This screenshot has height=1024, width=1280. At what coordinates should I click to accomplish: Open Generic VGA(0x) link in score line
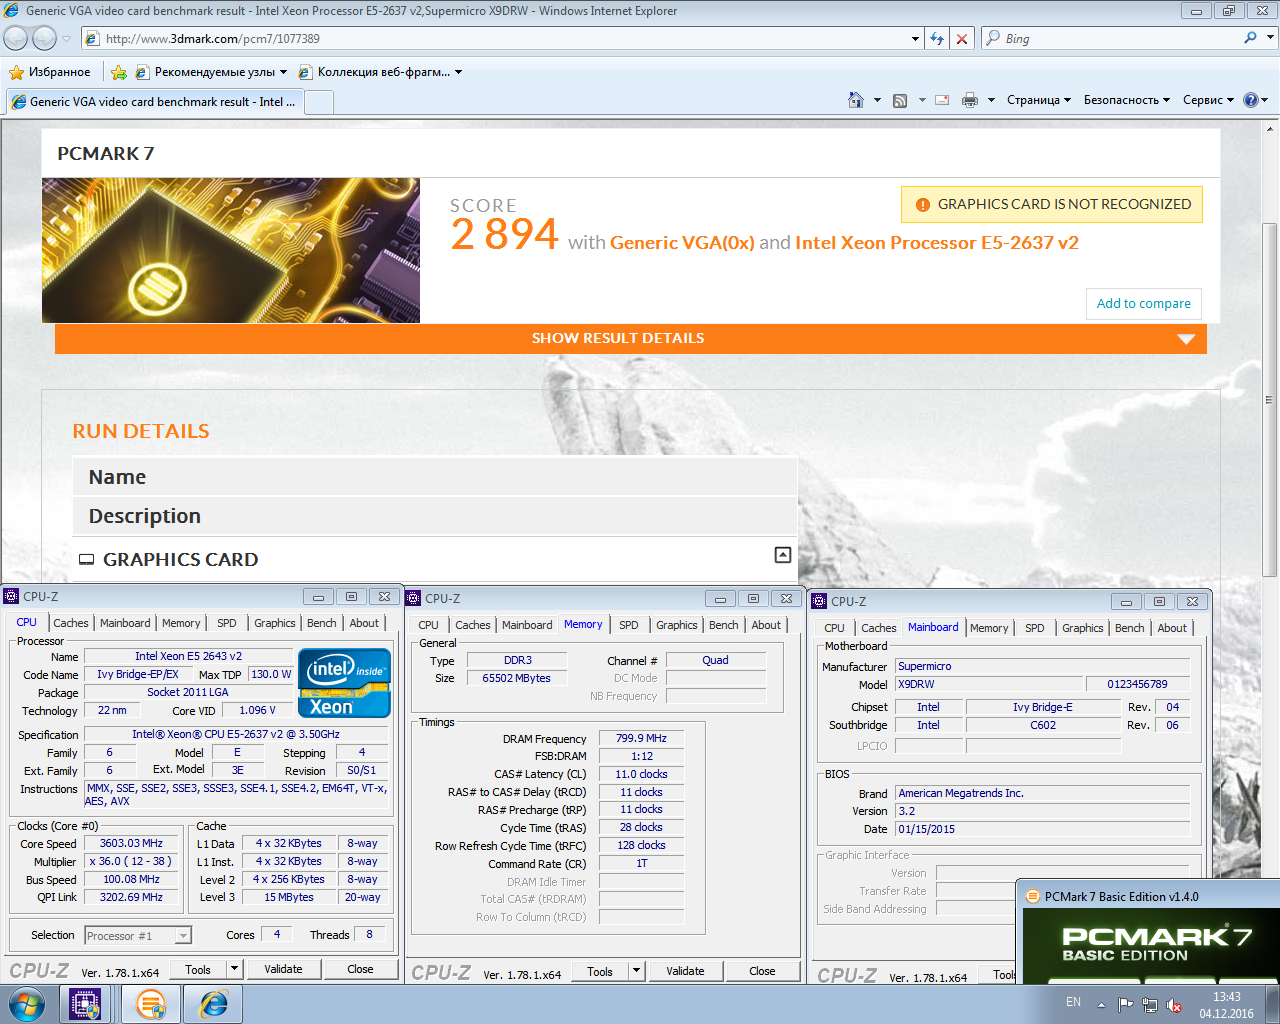pos(682,243)
